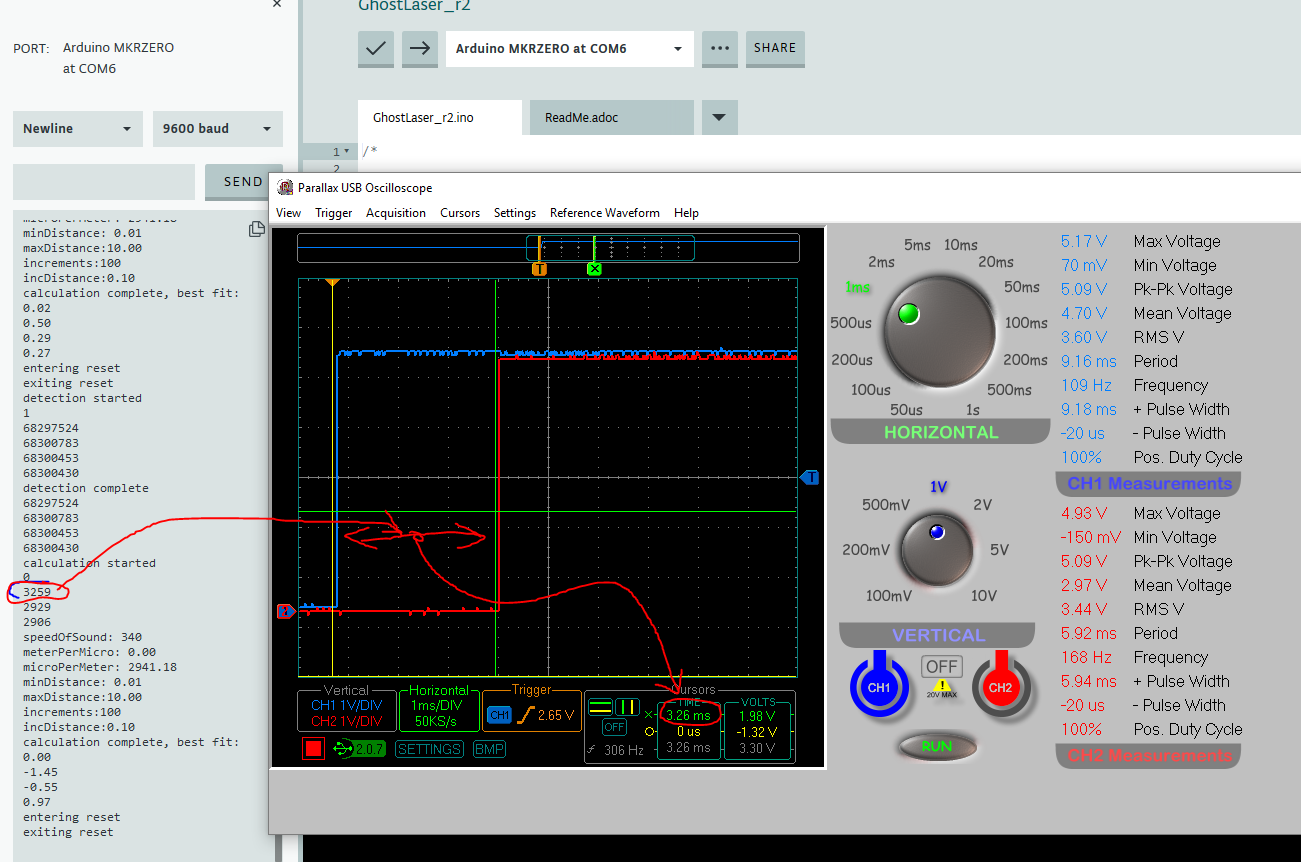Open the Trigger menu in oscilloscope
The height and width of the screenshot is (862, 1301).
click(333, 213)
